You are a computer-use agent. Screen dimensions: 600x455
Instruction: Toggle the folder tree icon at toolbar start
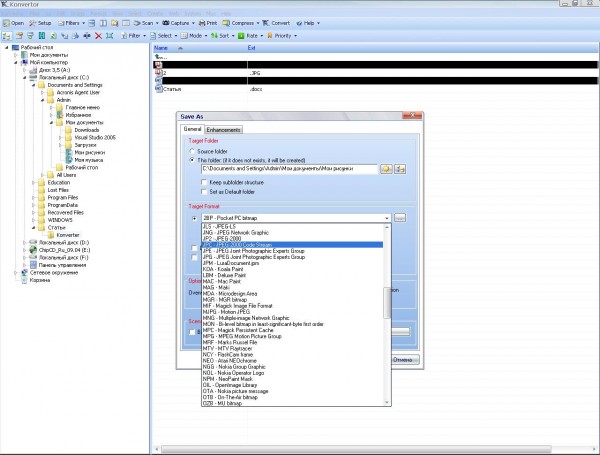tap(7, 36)
